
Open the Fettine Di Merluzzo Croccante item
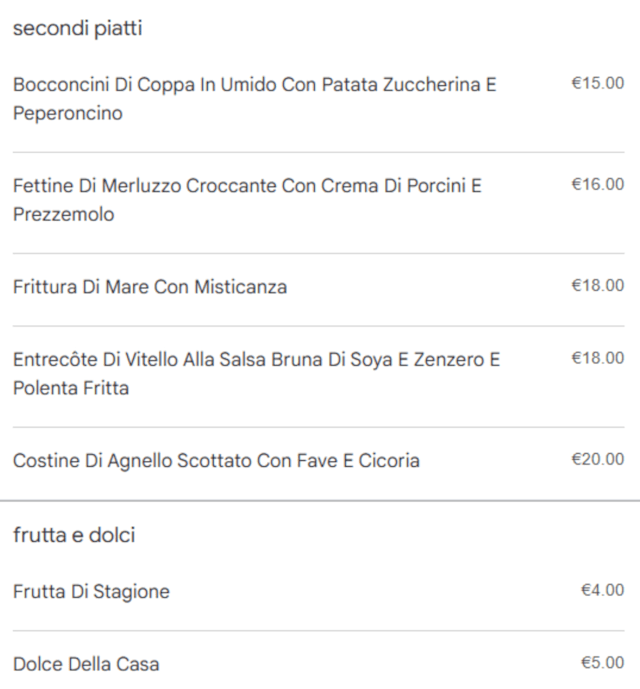(x=247, y=186)
